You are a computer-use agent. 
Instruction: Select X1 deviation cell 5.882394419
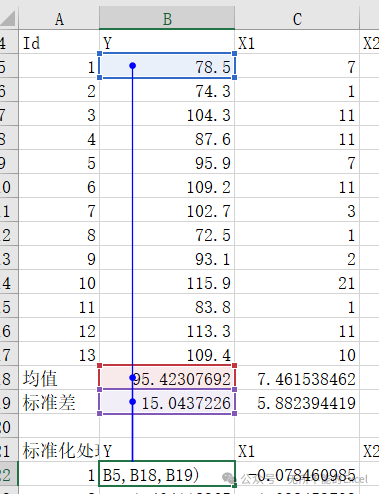(297, 402)
